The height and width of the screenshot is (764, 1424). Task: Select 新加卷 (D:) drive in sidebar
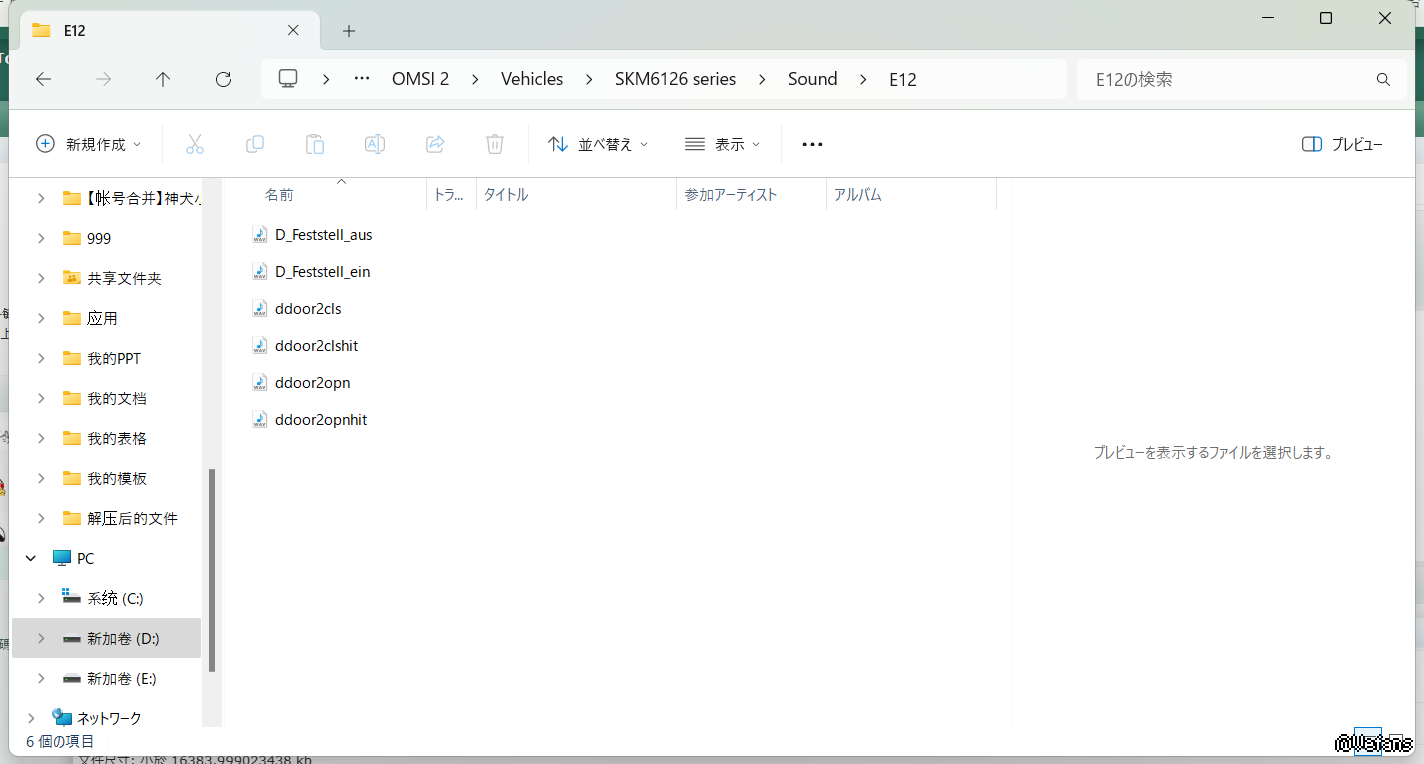pos(107,638)
